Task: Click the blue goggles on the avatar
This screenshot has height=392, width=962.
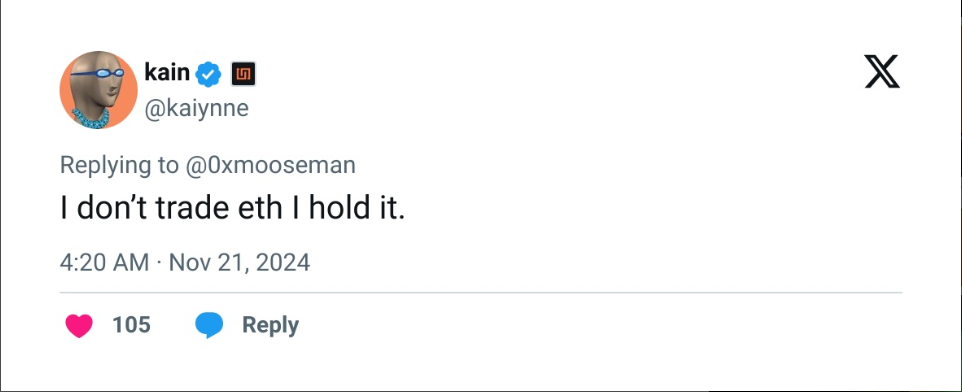Action: coord(98,73)
